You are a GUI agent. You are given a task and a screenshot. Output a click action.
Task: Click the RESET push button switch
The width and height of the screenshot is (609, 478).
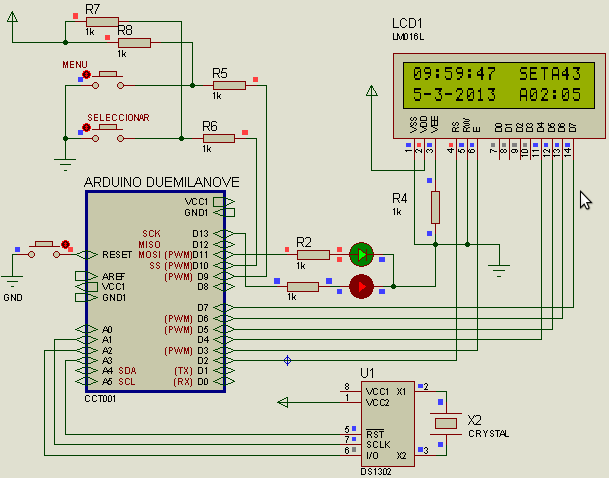44,249
